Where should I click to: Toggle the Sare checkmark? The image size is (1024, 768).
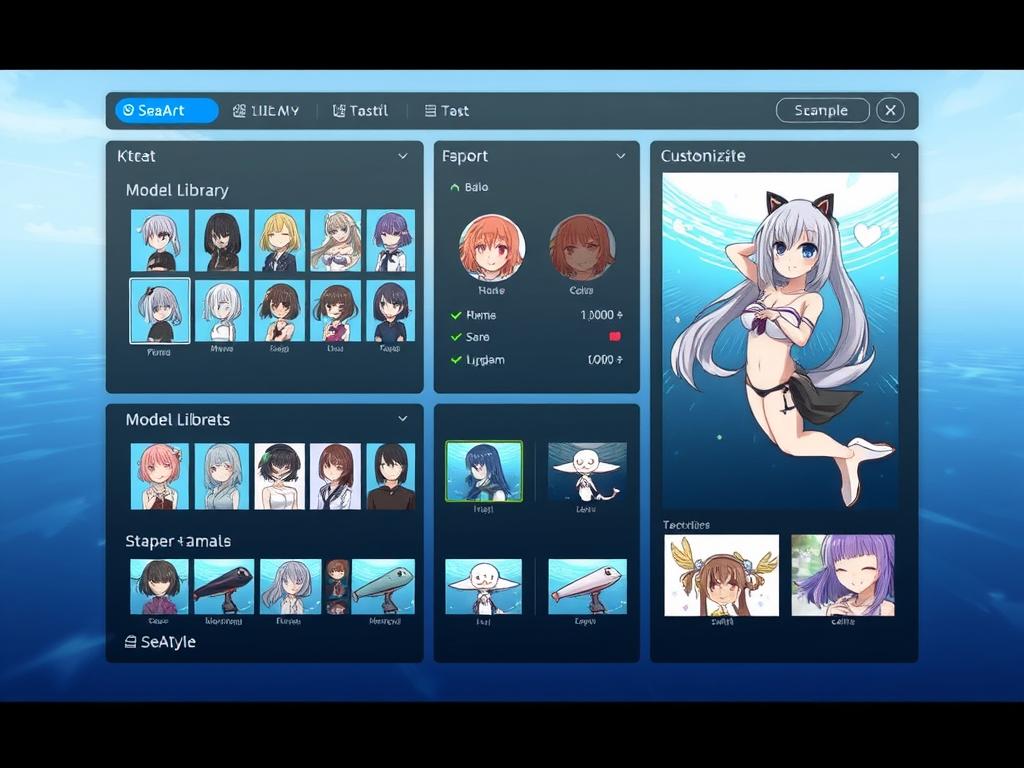(456, 338)
